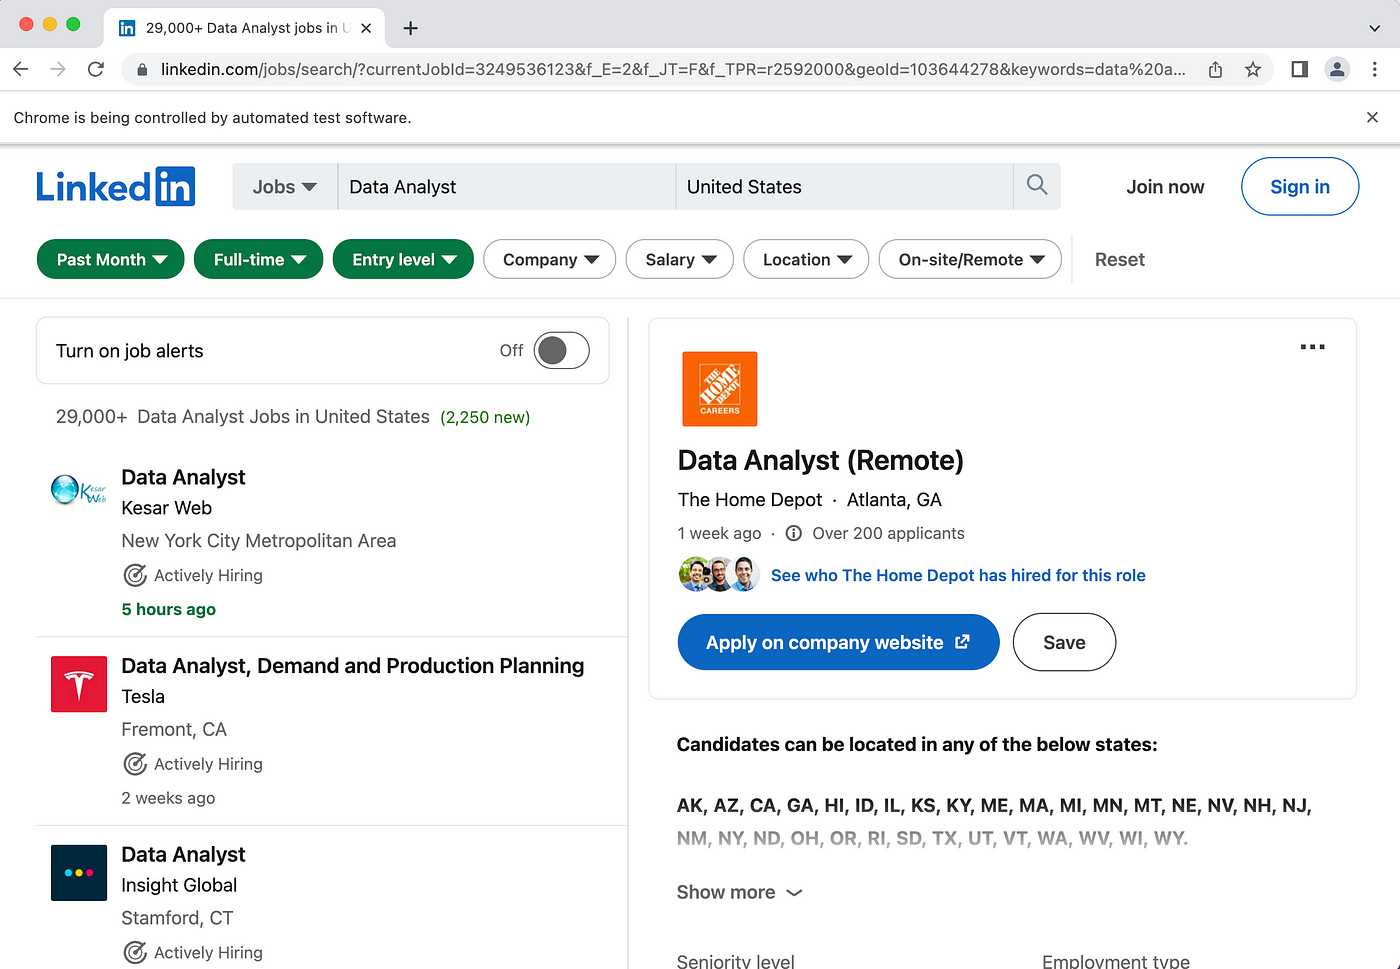The height and width of the screenshot is (969, 1400).
Task: Click Data Analyst (Remote) job title
Action: 820,460
